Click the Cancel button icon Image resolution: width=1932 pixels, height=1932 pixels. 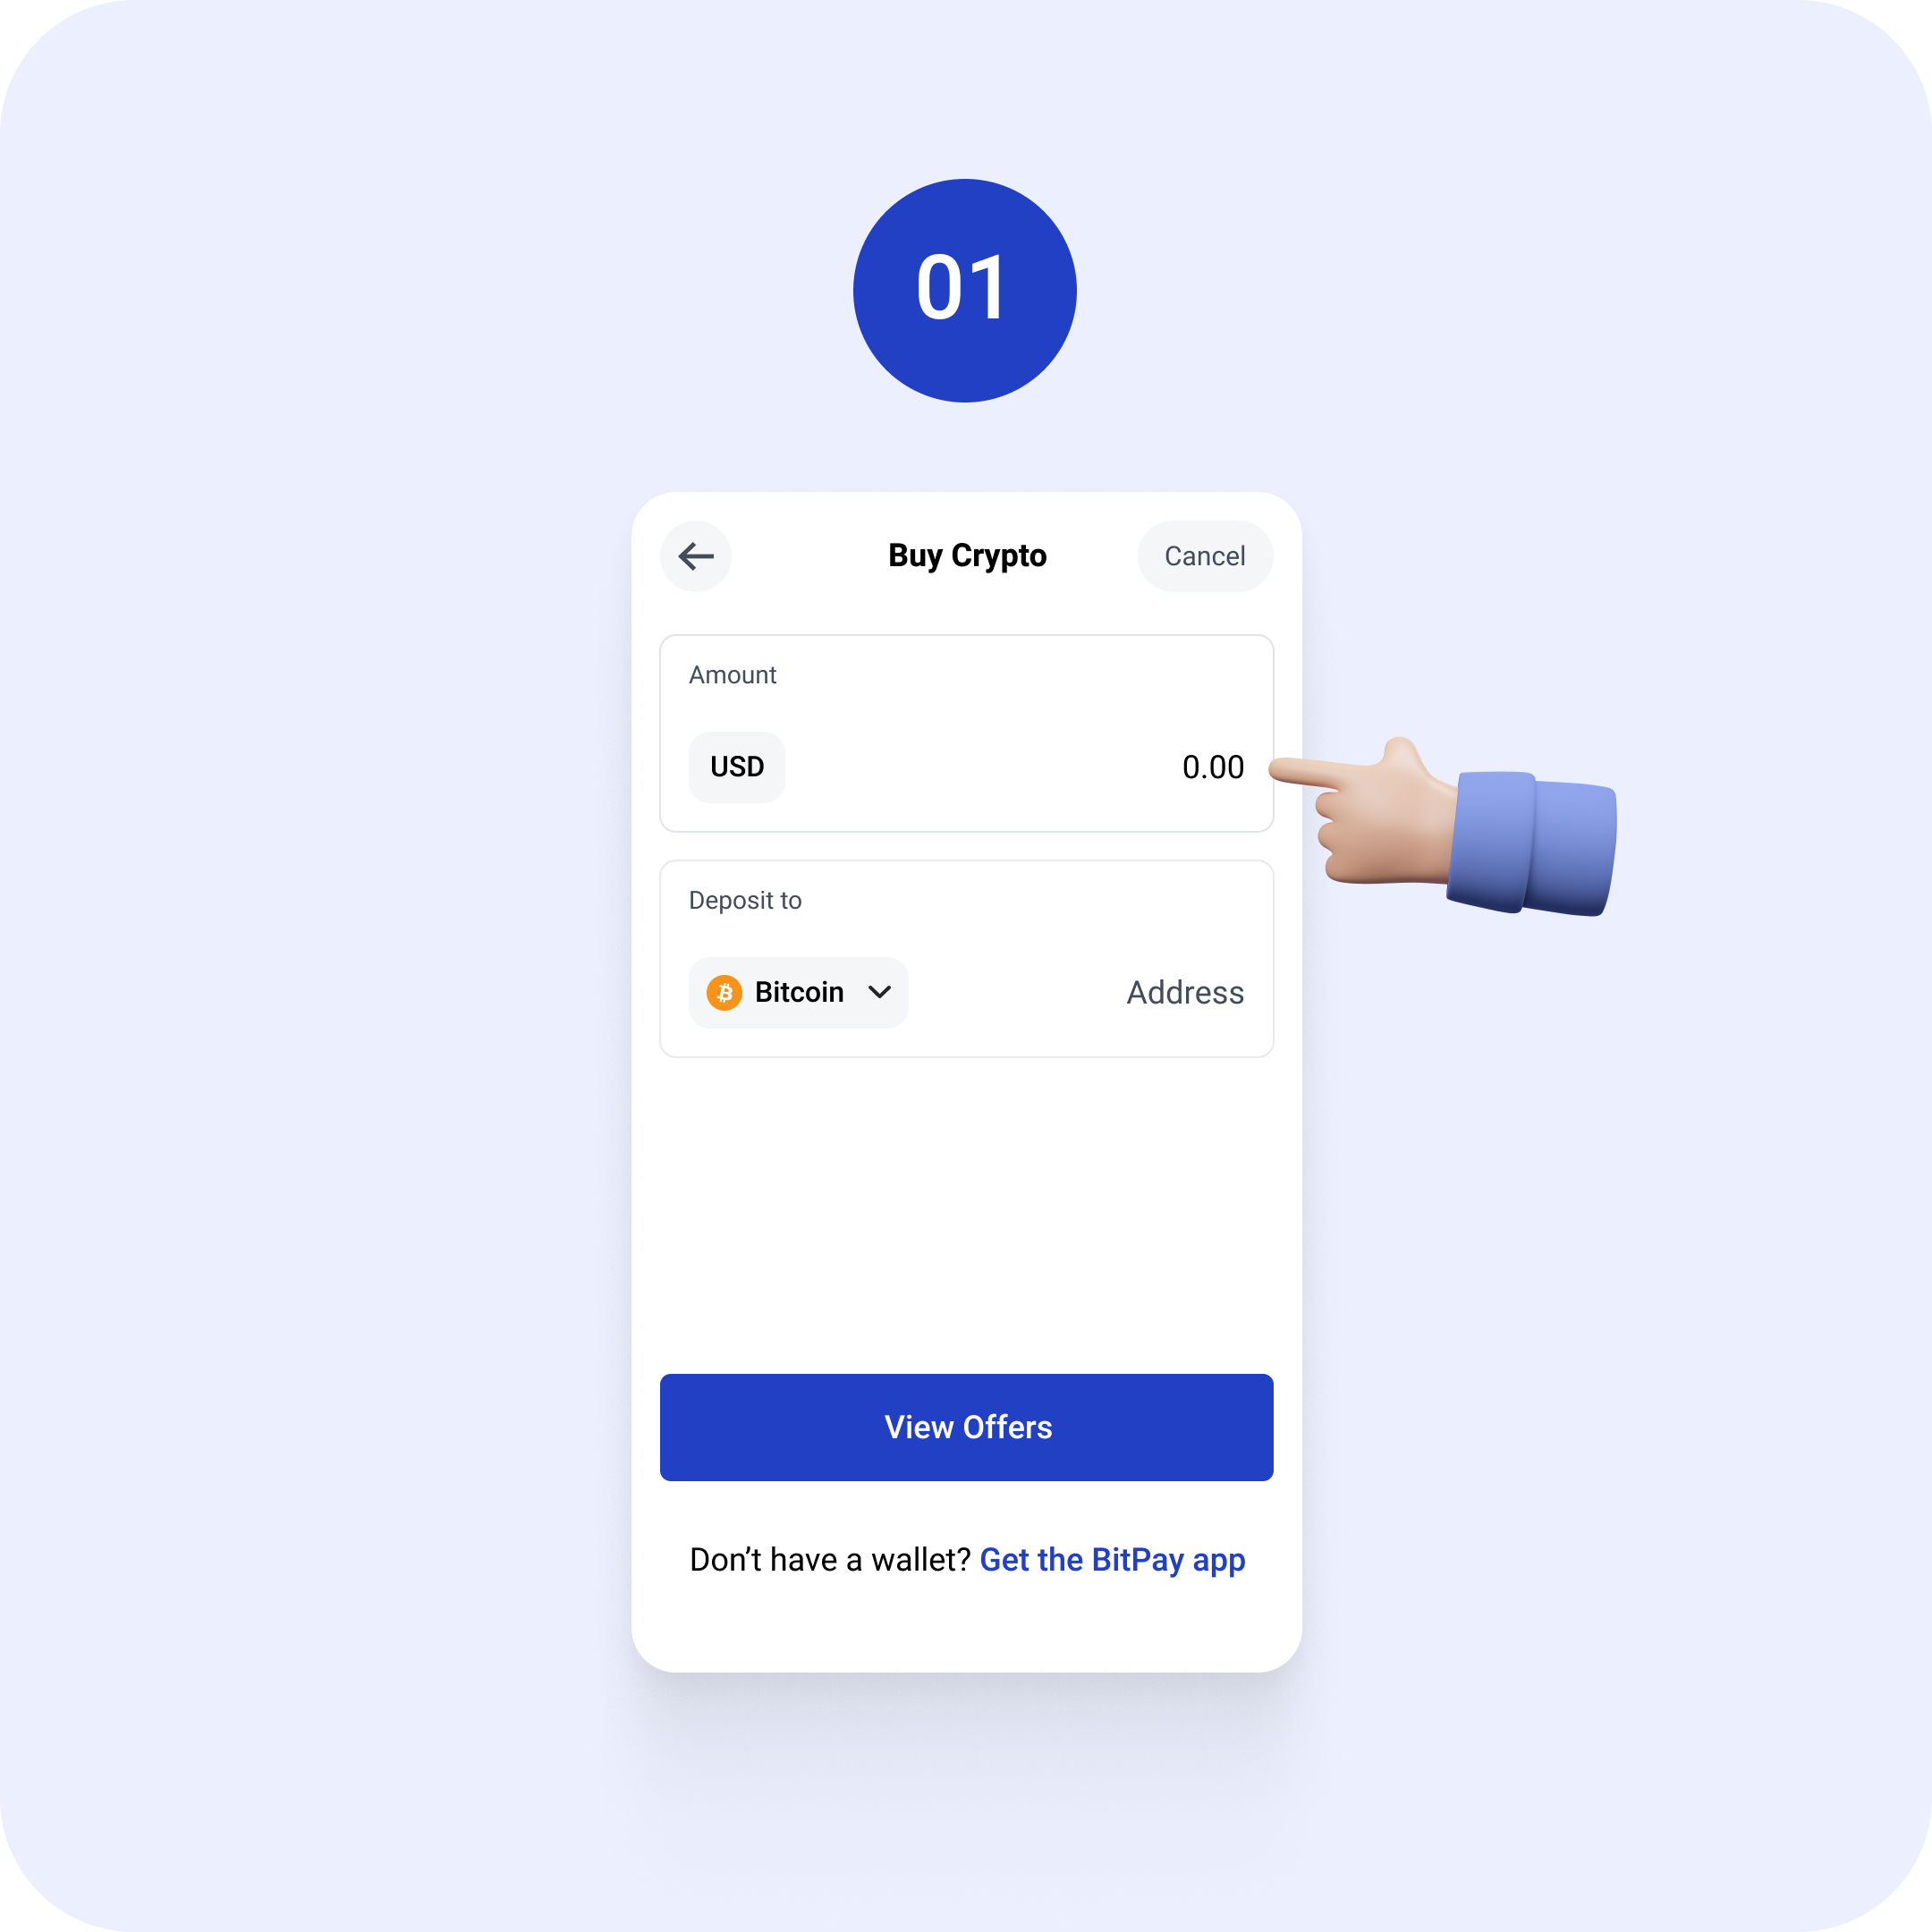tap(1203, 555)
